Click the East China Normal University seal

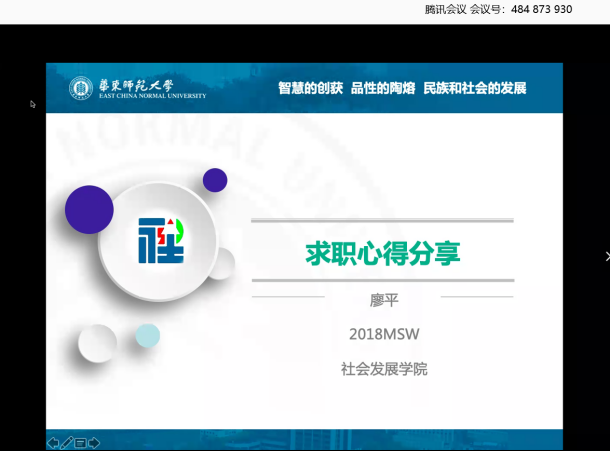click(80, 88)
